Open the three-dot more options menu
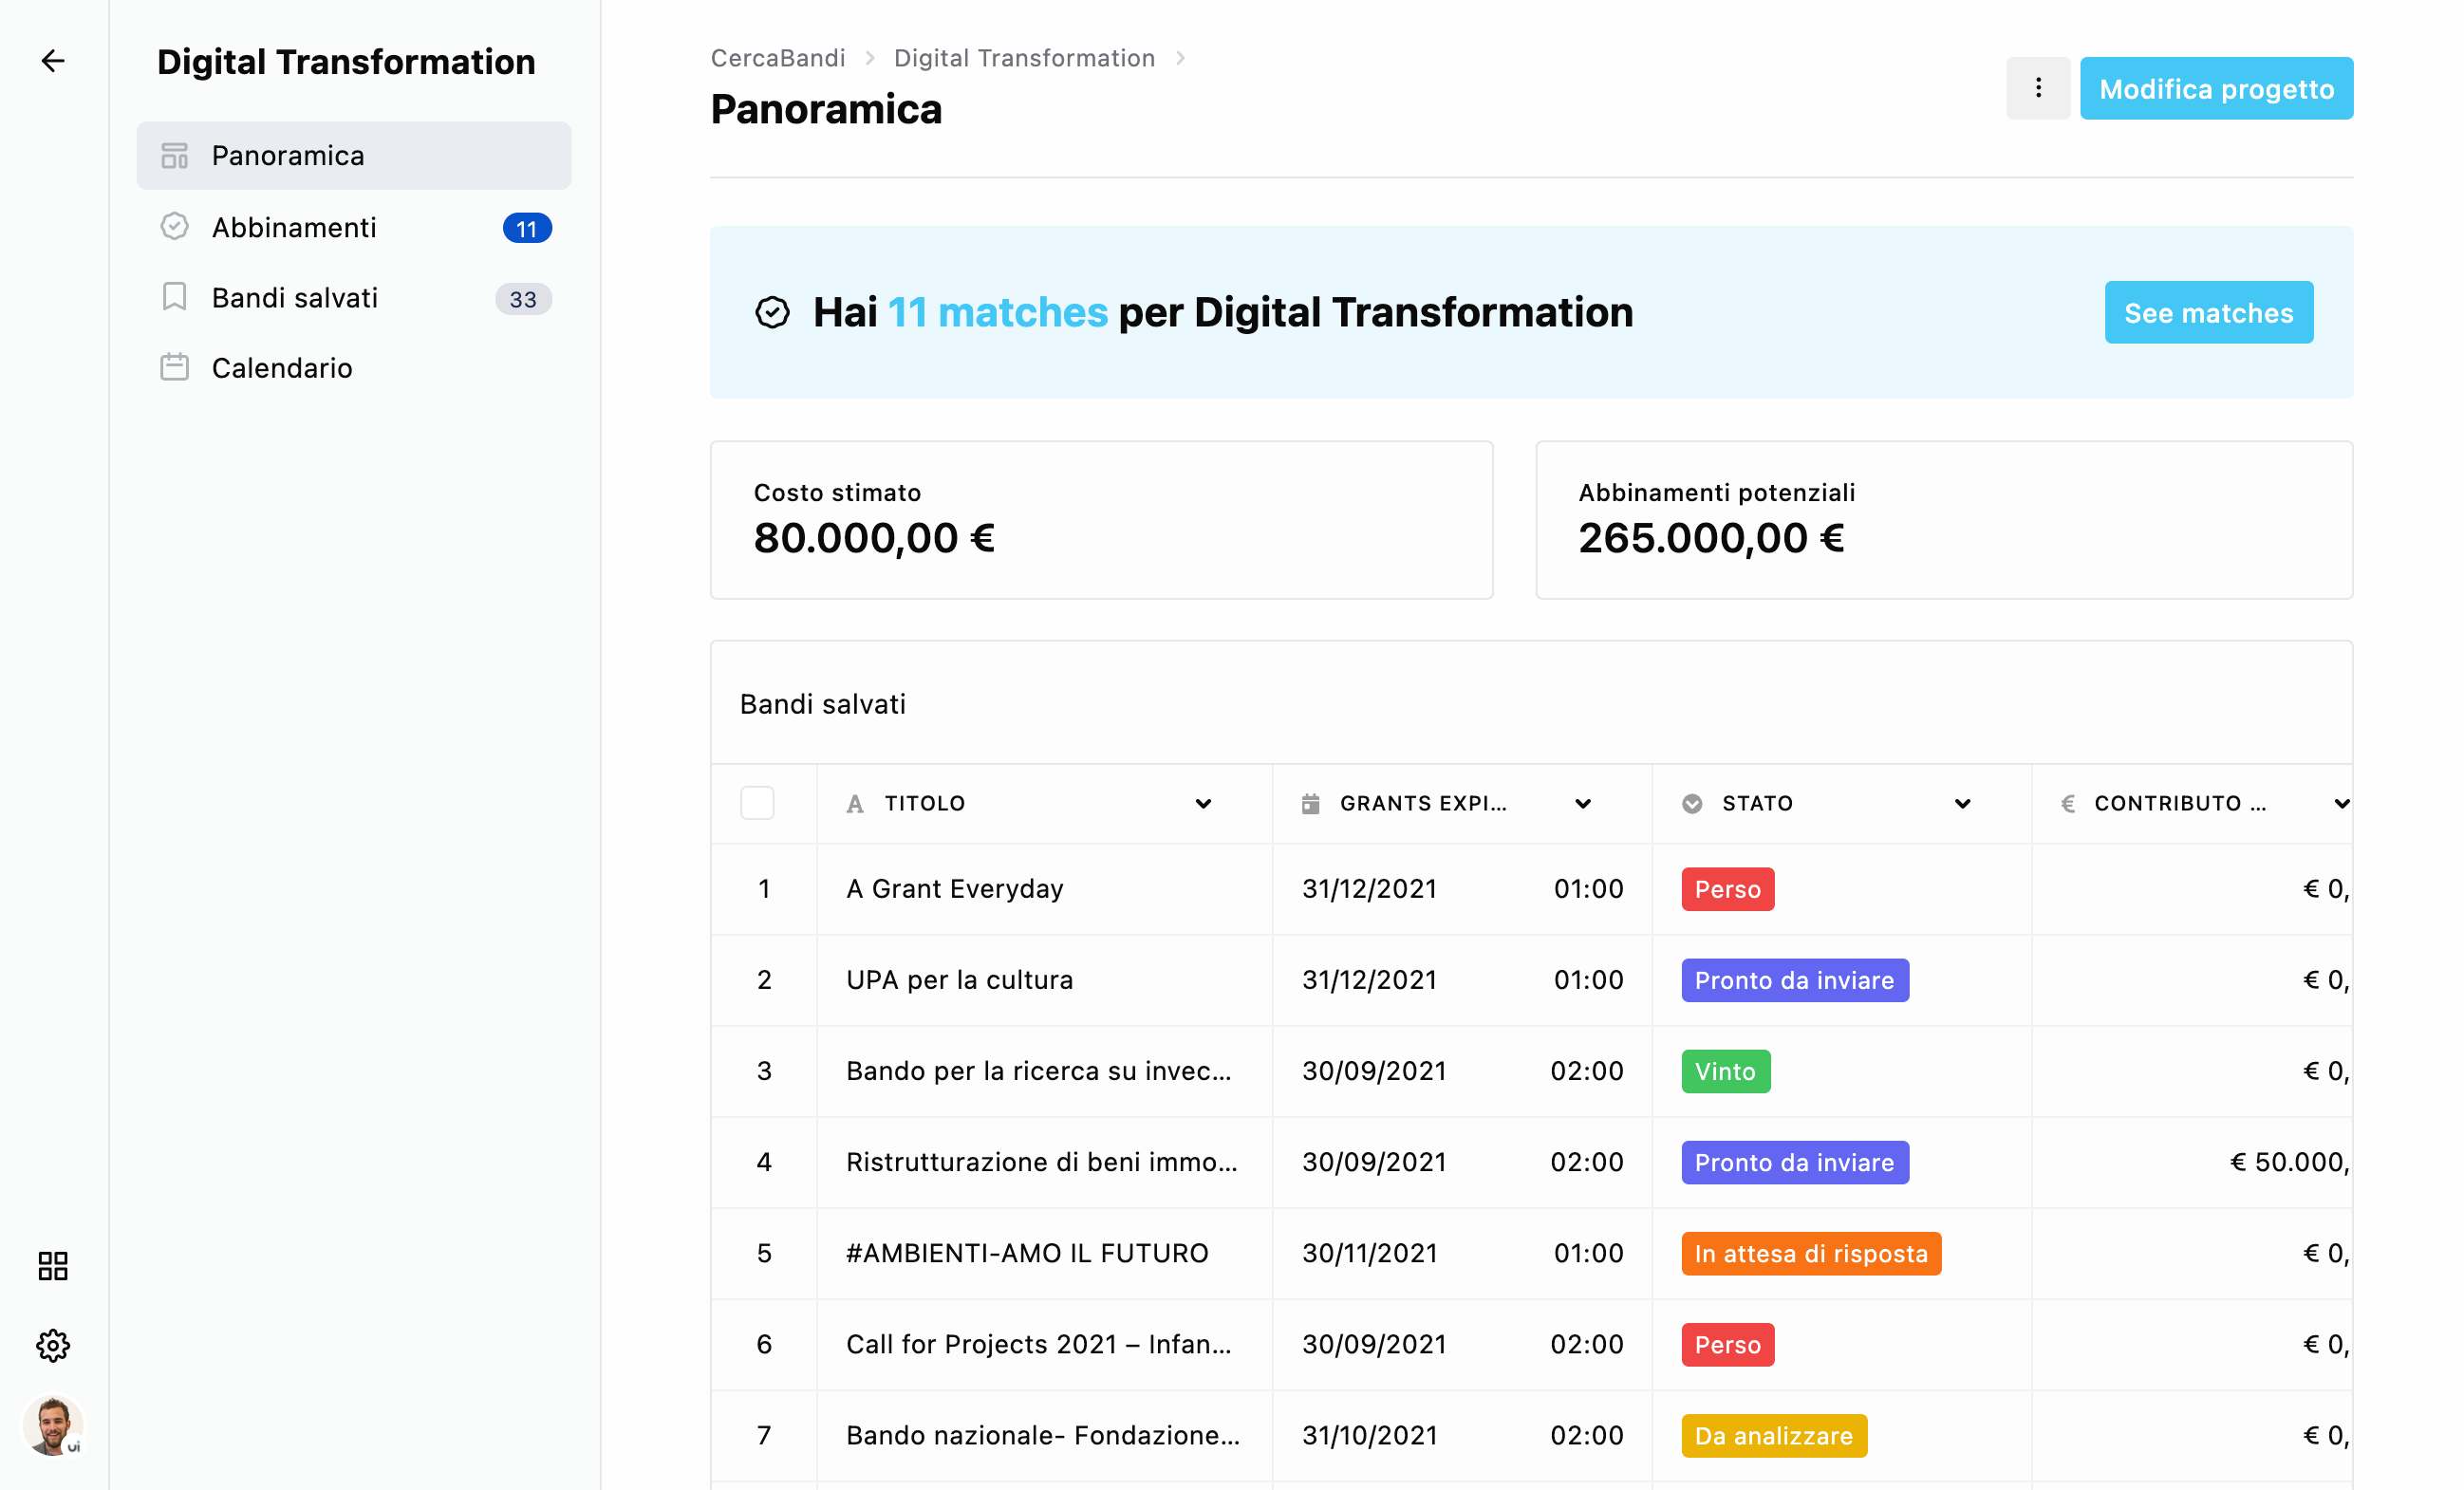This screenshot has width=2464, height=1490. pyautogui.click(x=2038, y=88)
